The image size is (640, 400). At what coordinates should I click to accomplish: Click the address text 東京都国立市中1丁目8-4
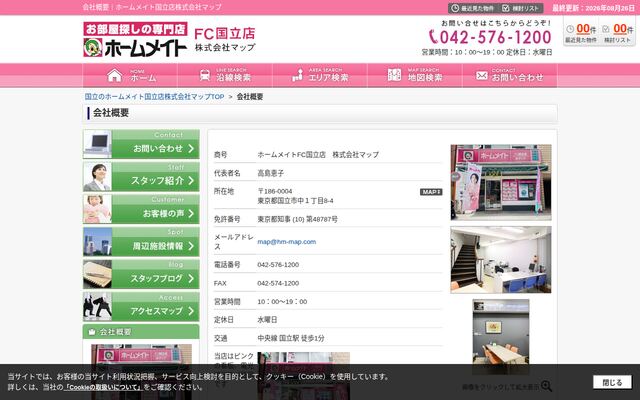point(296,201)
